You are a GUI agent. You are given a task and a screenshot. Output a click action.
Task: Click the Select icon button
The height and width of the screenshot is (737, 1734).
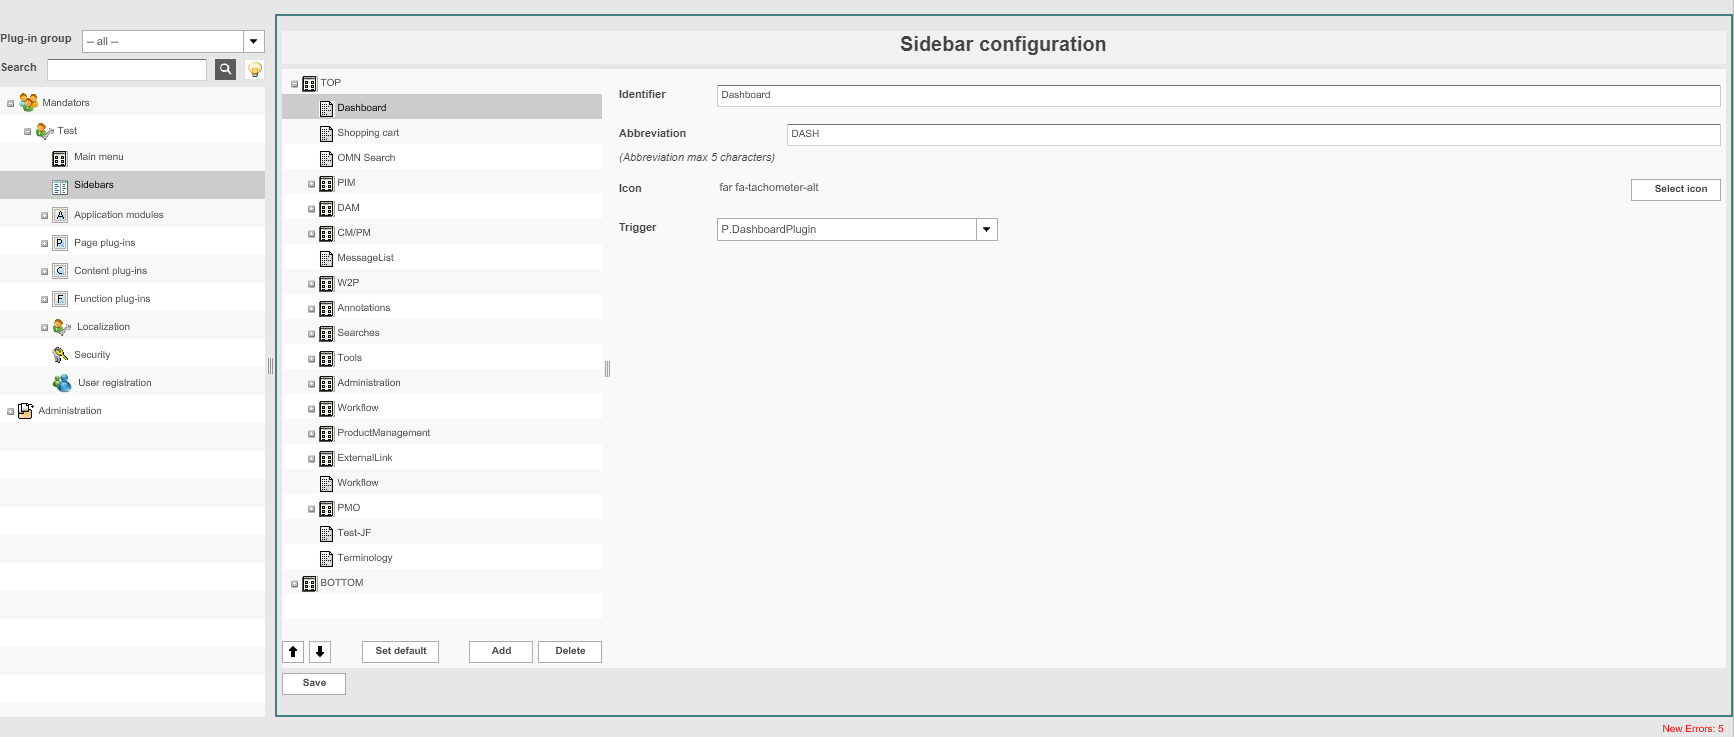[x=1676, y=190]
